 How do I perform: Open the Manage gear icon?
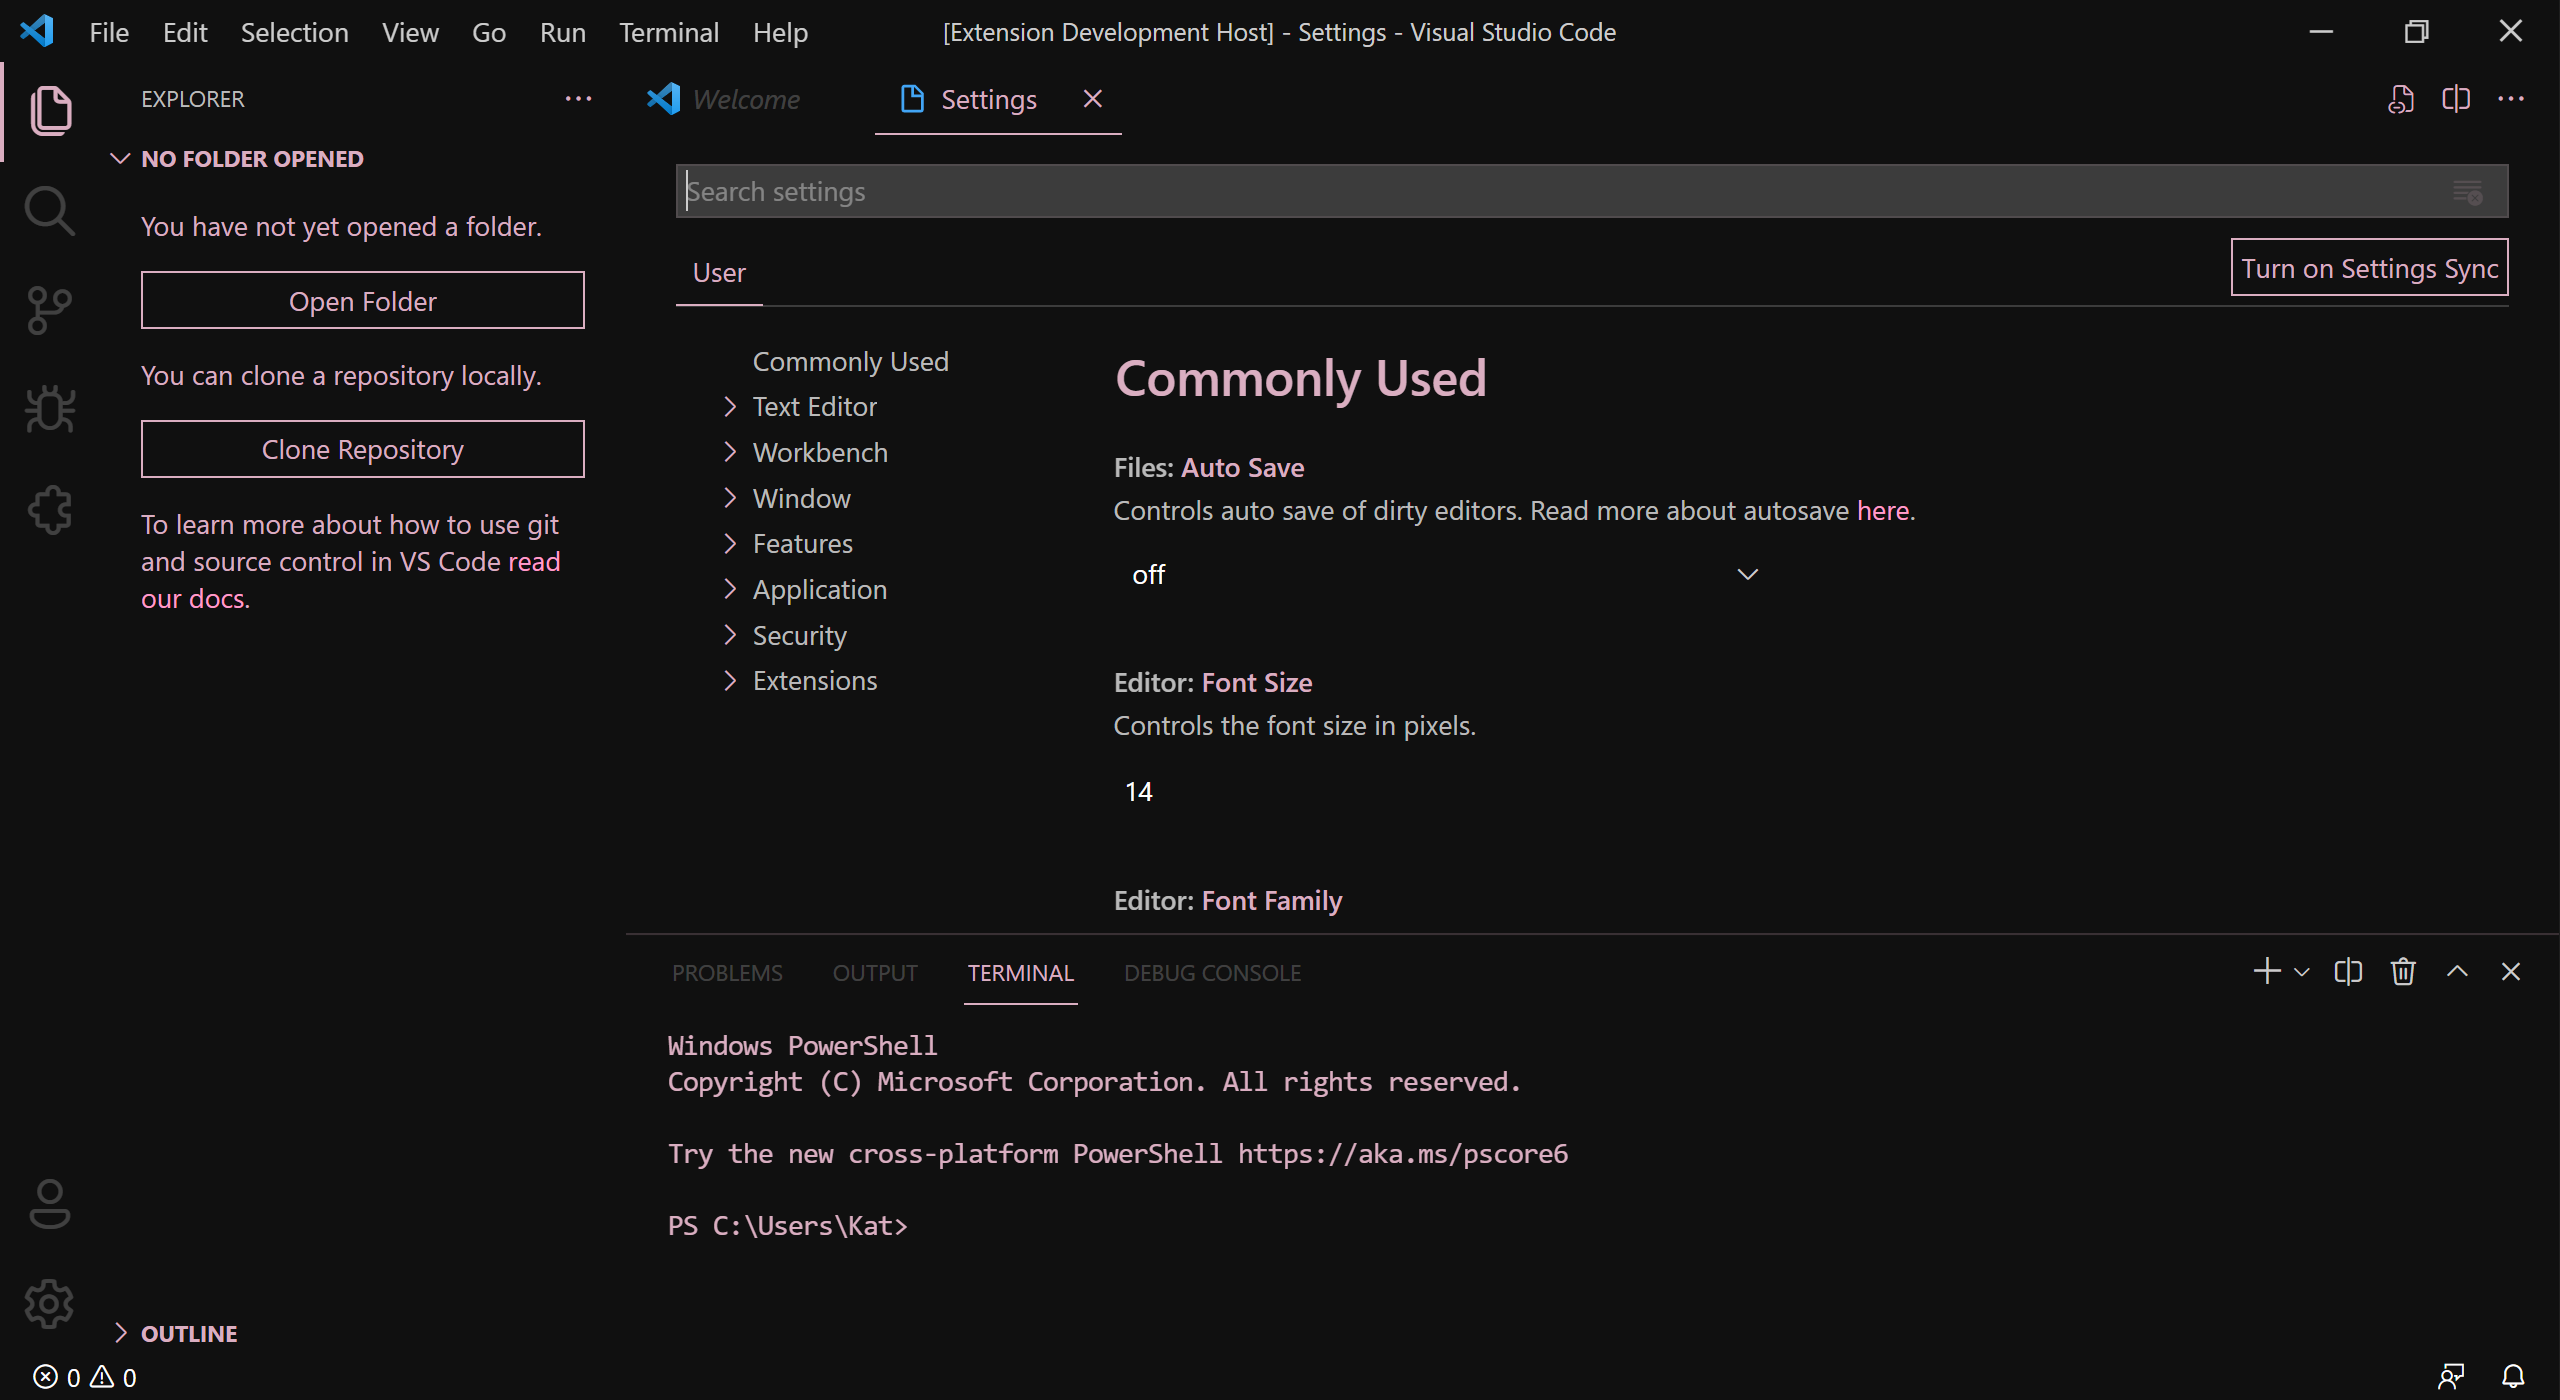tap(49, 1304)
